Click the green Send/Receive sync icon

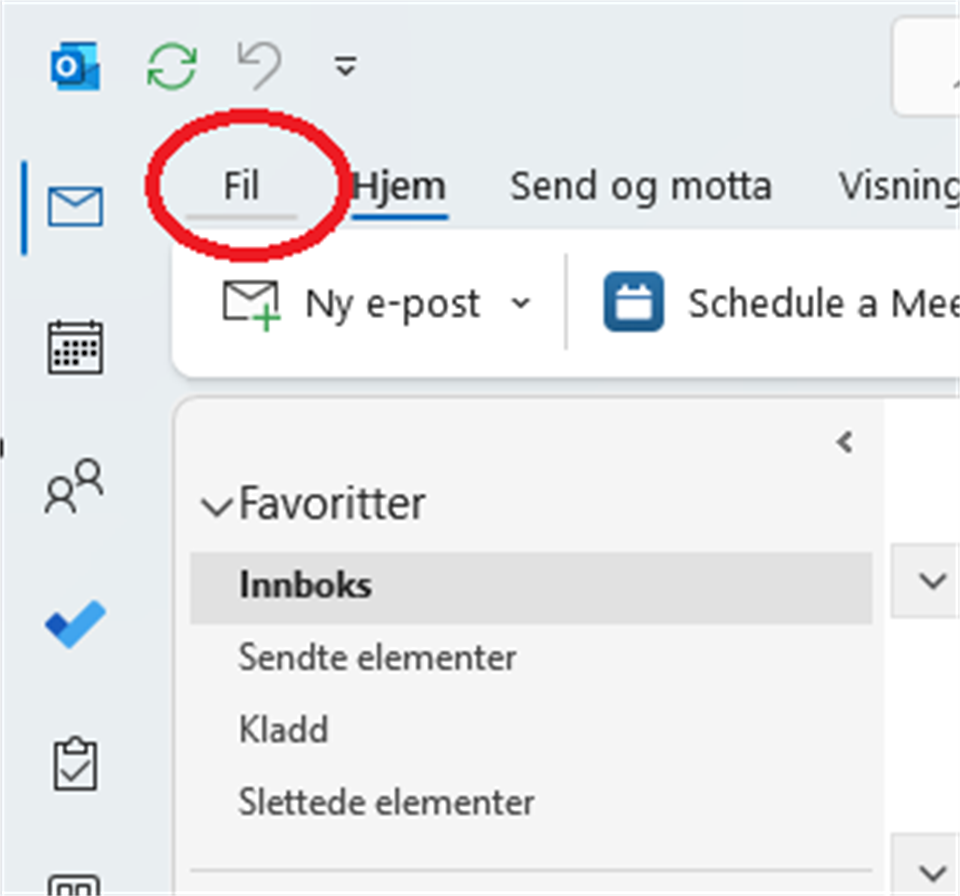tap(172, 67)
